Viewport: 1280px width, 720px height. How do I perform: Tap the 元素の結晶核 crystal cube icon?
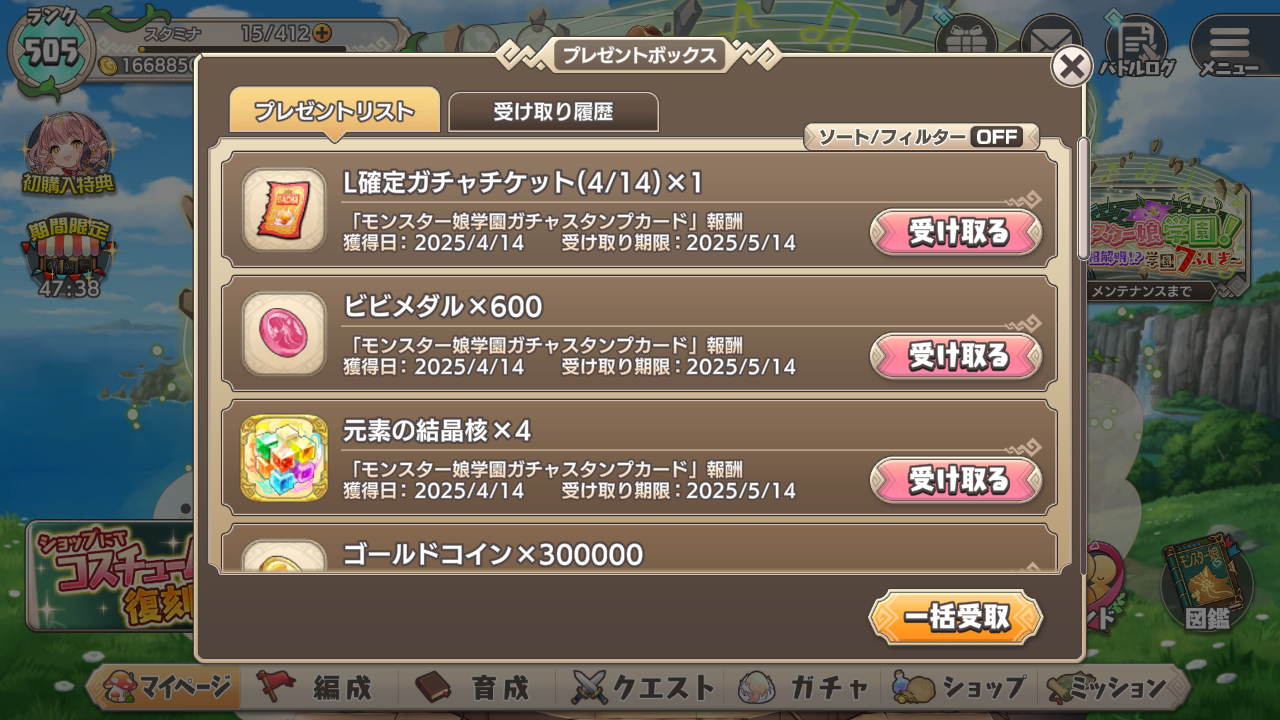pos(284,457)
